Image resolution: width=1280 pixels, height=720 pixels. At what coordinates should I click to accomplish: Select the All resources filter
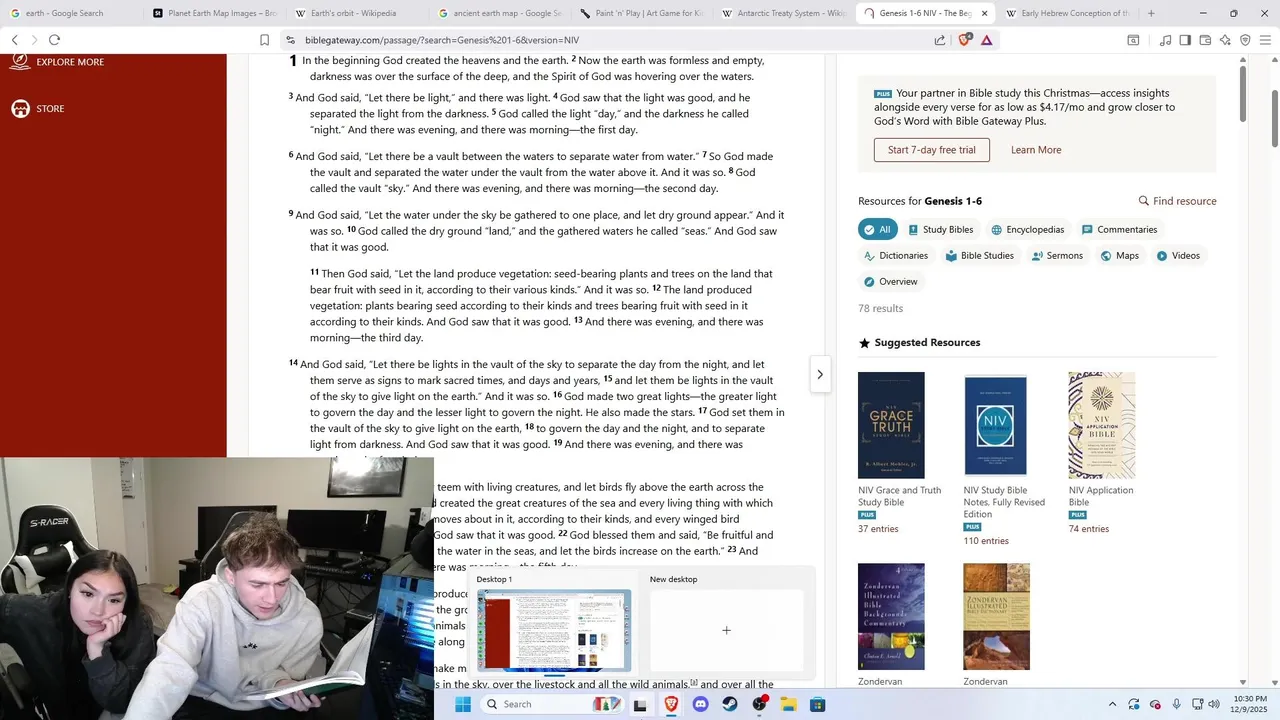[x=877, y=230]
